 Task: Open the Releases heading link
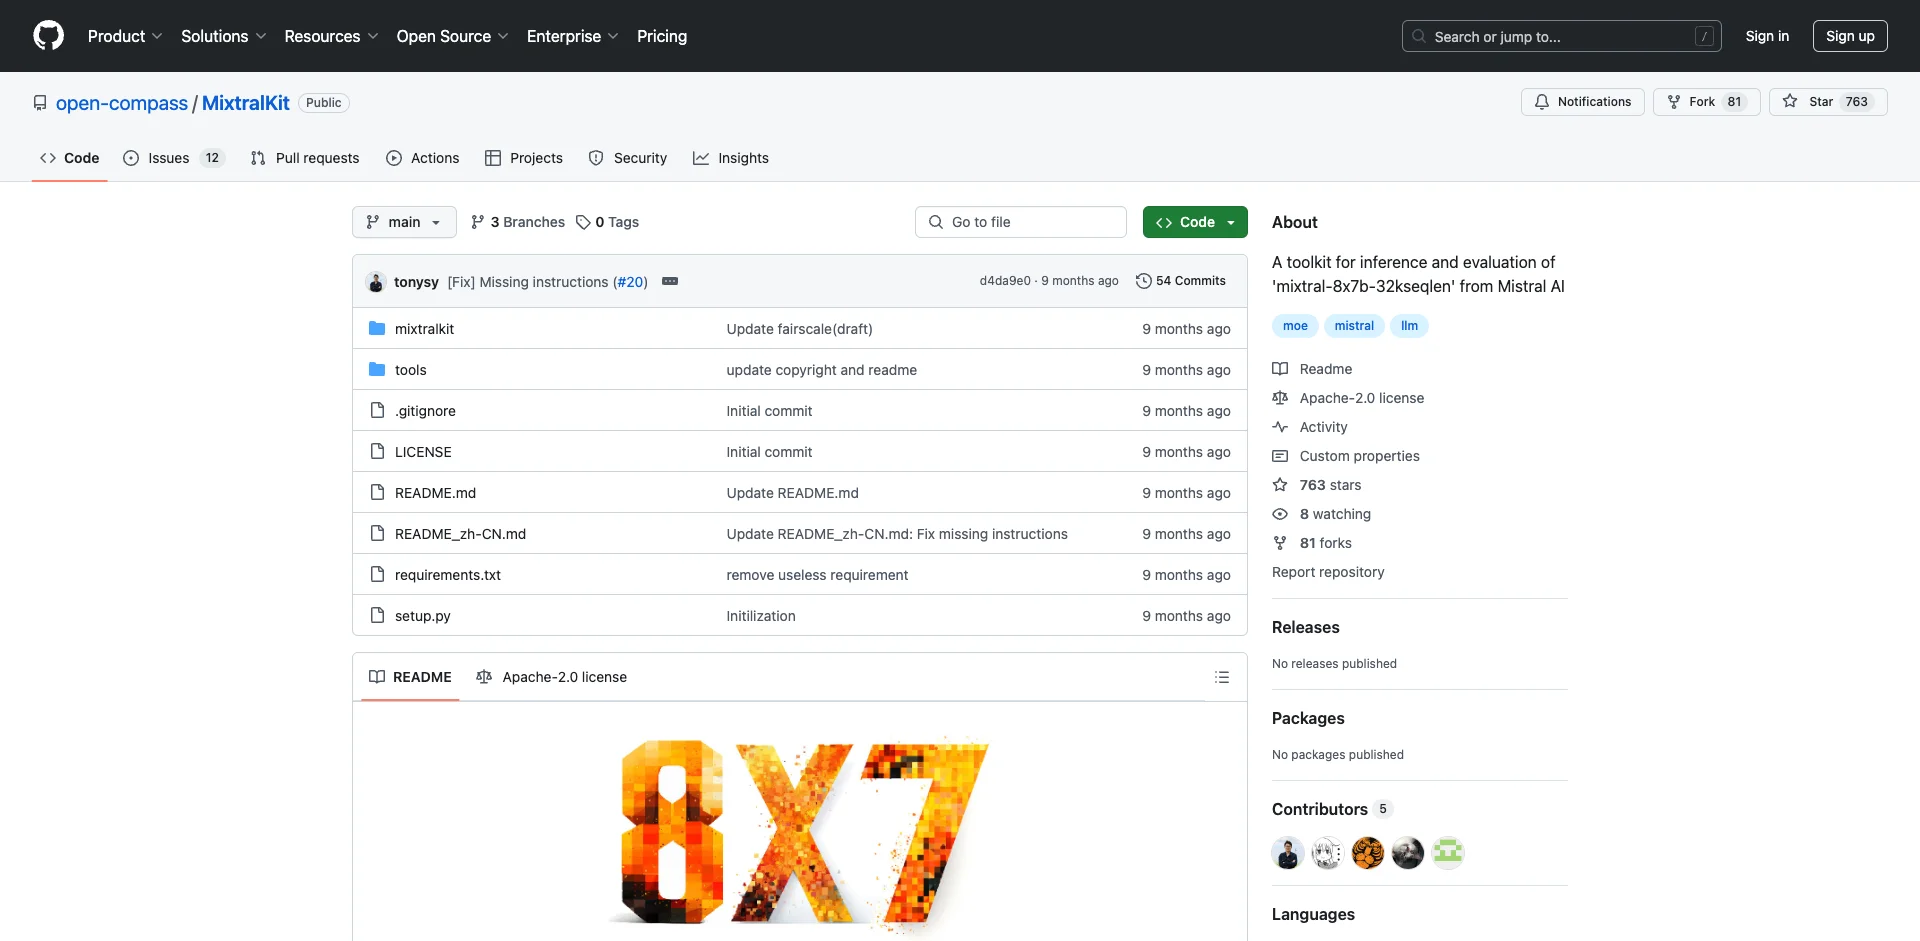[x=1306, y=627]
